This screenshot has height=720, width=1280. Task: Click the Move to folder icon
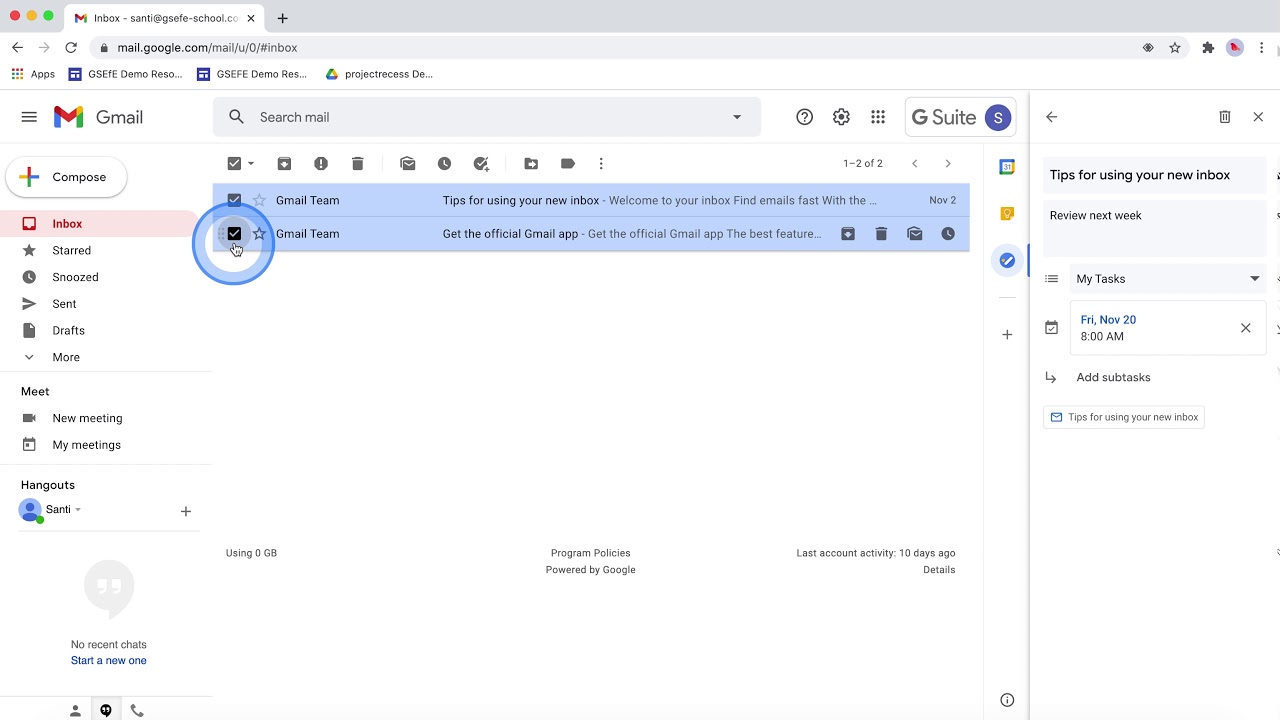tap(531, 164)
